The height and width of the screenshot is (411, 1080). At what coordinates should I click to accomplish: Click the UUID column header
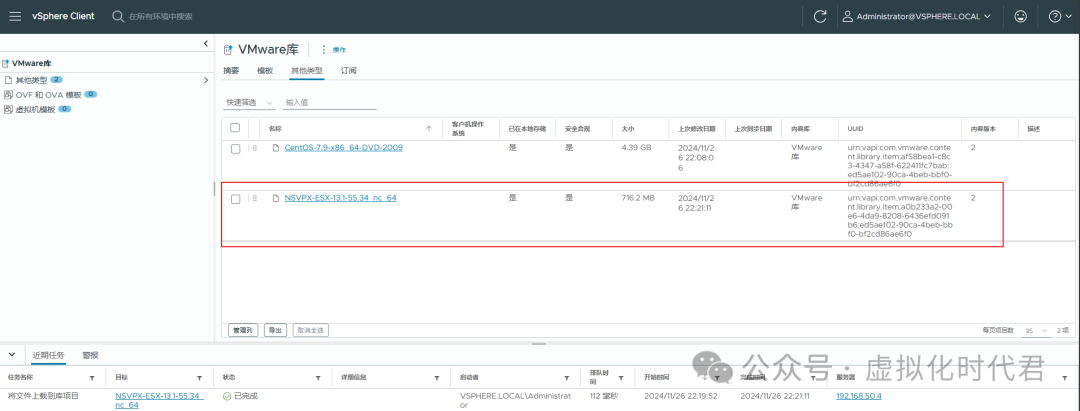point(855,129)
